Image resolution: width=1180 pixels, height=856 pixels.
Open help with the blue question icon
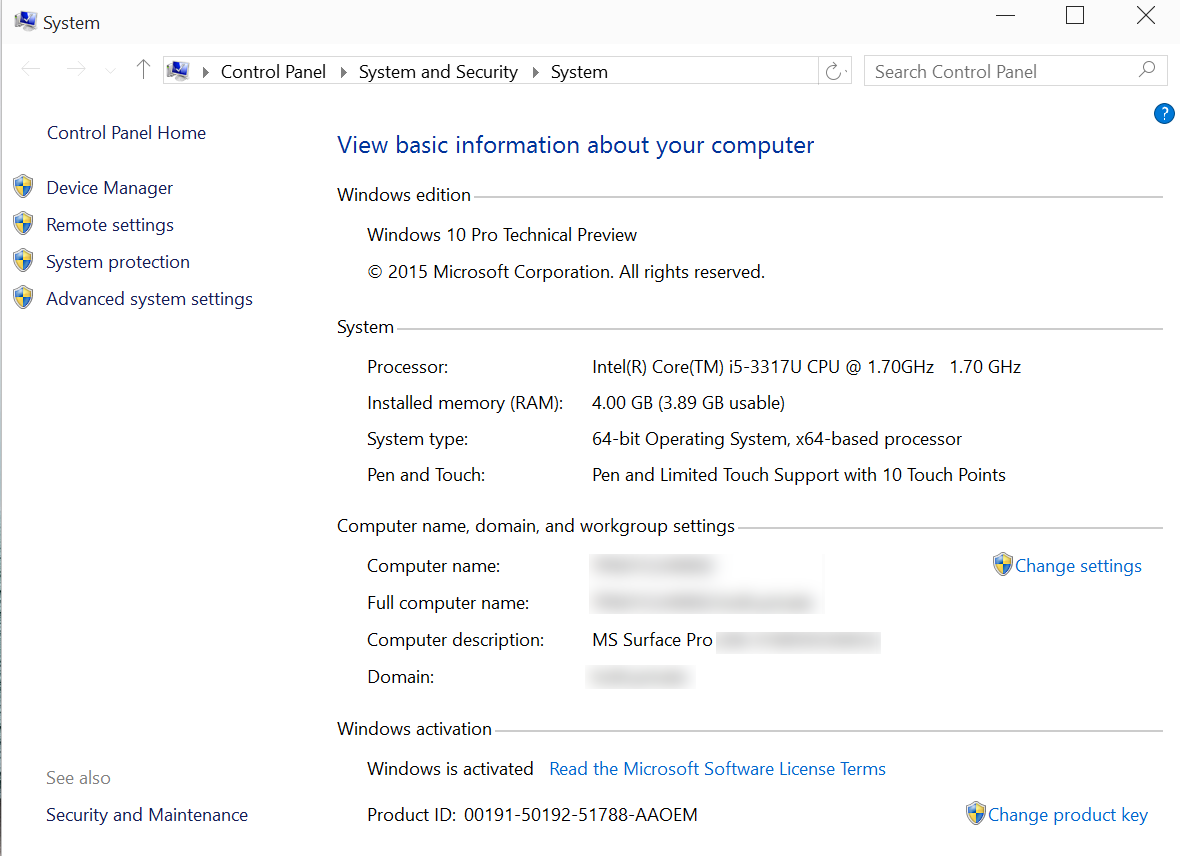point(1163,114)
